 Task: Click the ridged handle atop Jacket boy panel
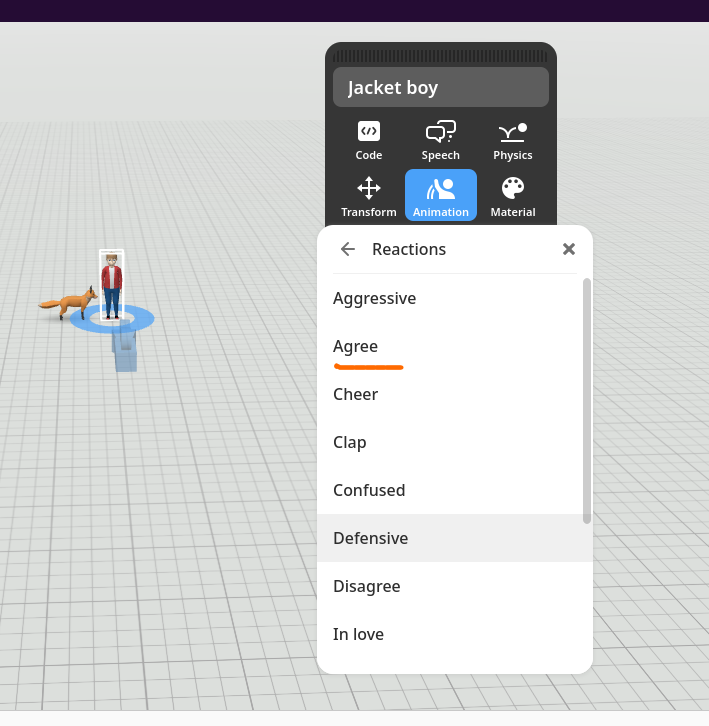441,56
